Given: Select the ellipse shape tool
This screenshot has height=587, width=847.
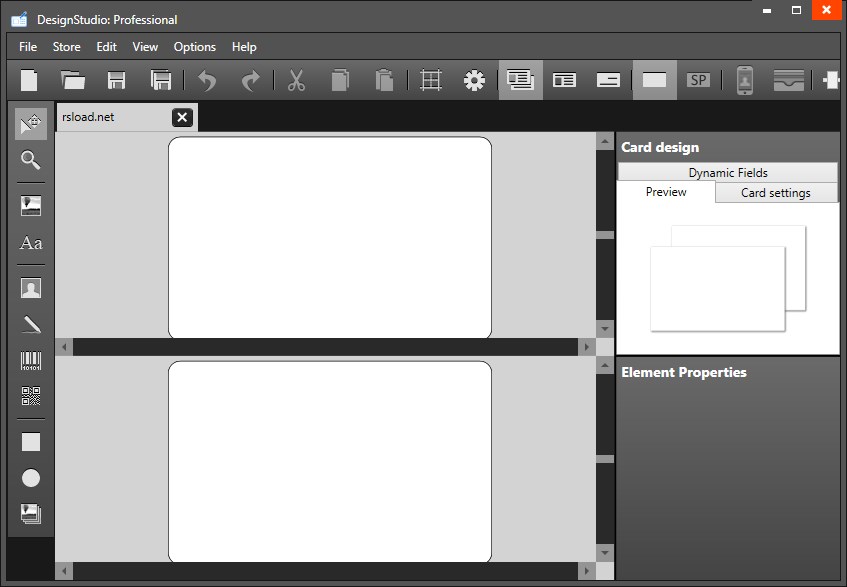Looking at the screenshot, I should (x=30, y=478).
